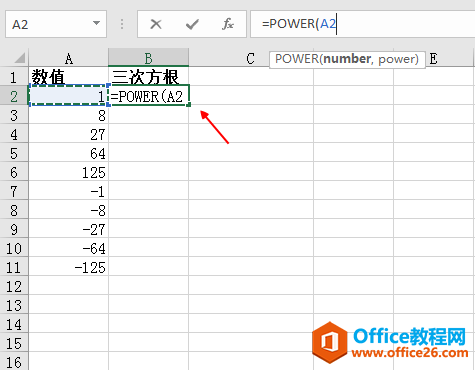Select row 7 header

tap(14, 191)
